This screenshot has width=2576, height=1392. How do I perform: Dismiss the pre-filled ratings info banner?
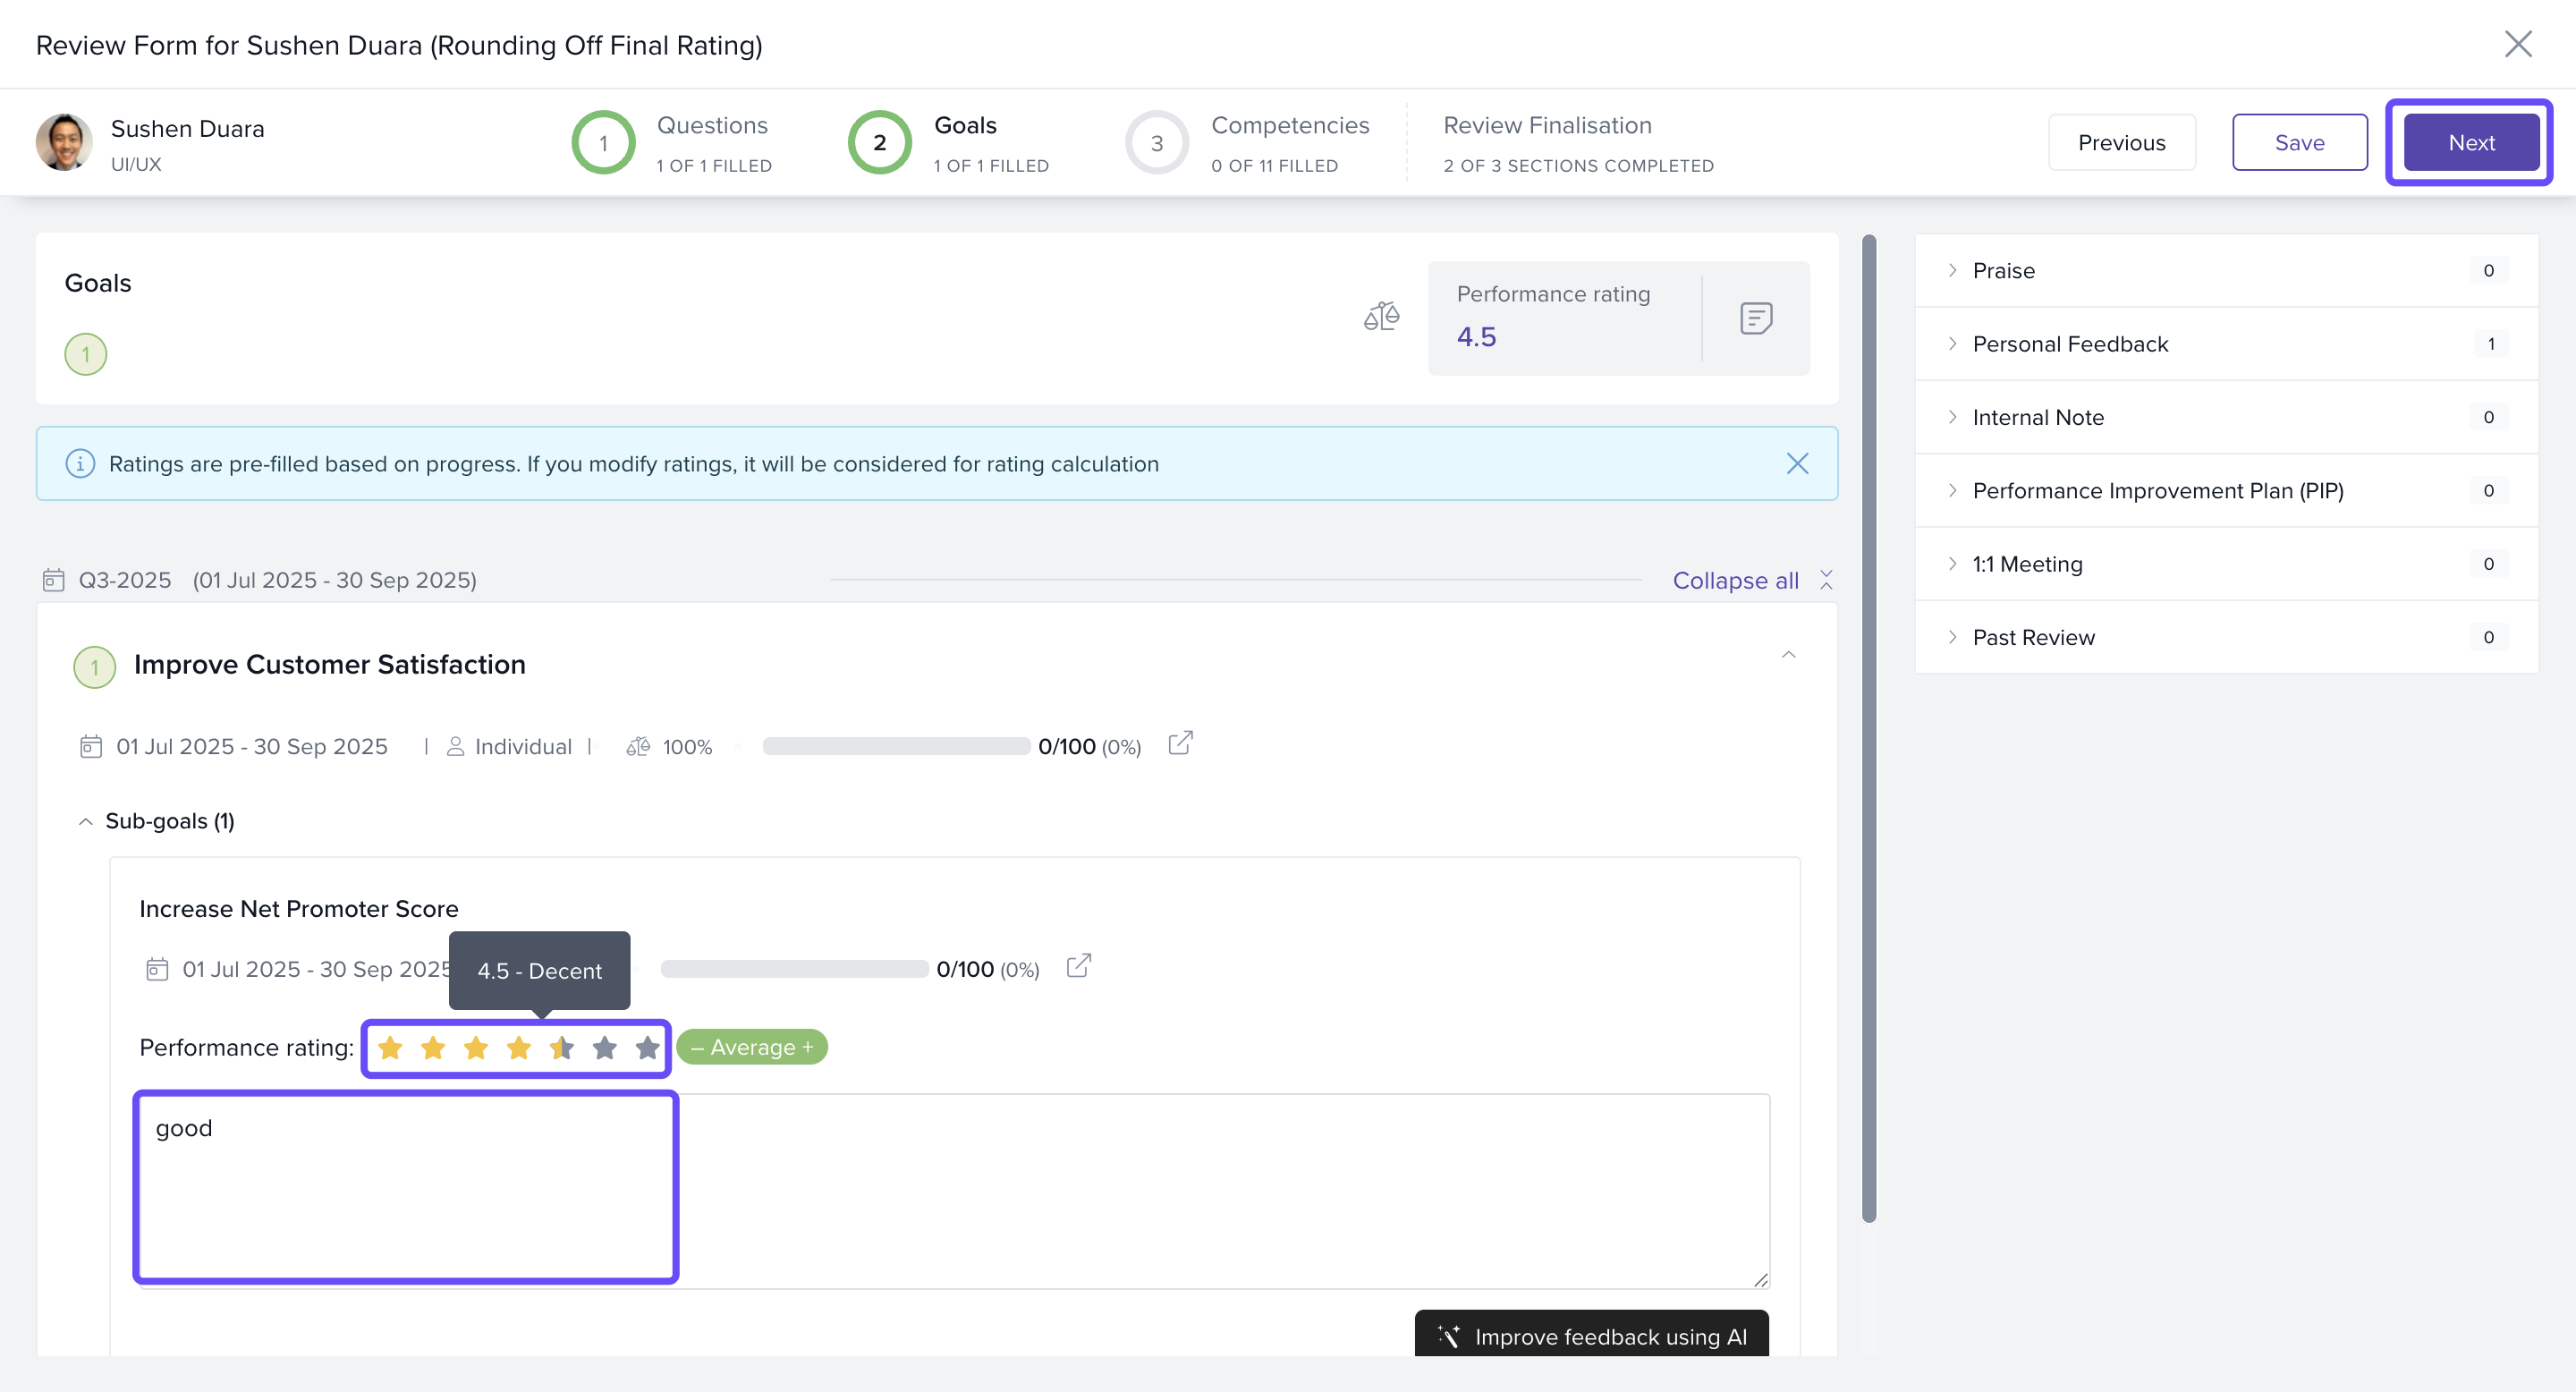[x=1797, y=463]
